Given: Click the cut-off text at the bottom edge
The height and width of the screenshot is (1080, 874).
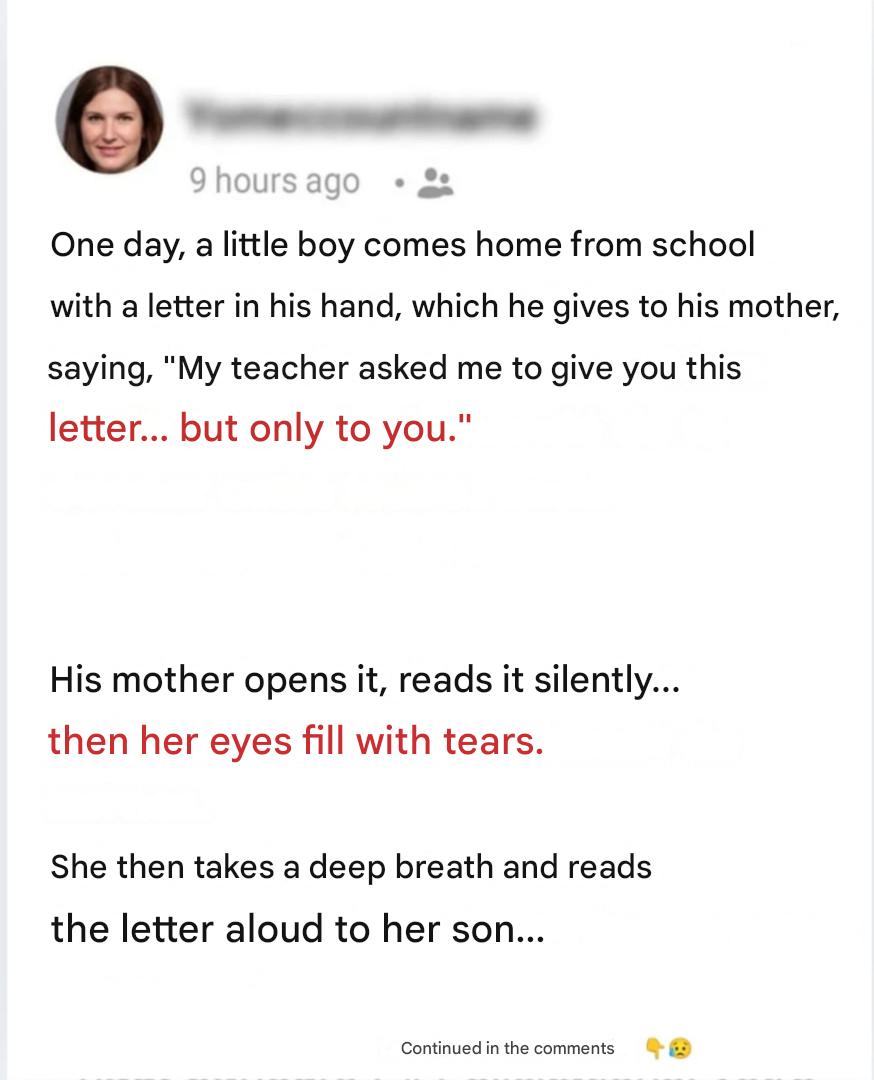Looking at the screenshot, I should 440,1076.
